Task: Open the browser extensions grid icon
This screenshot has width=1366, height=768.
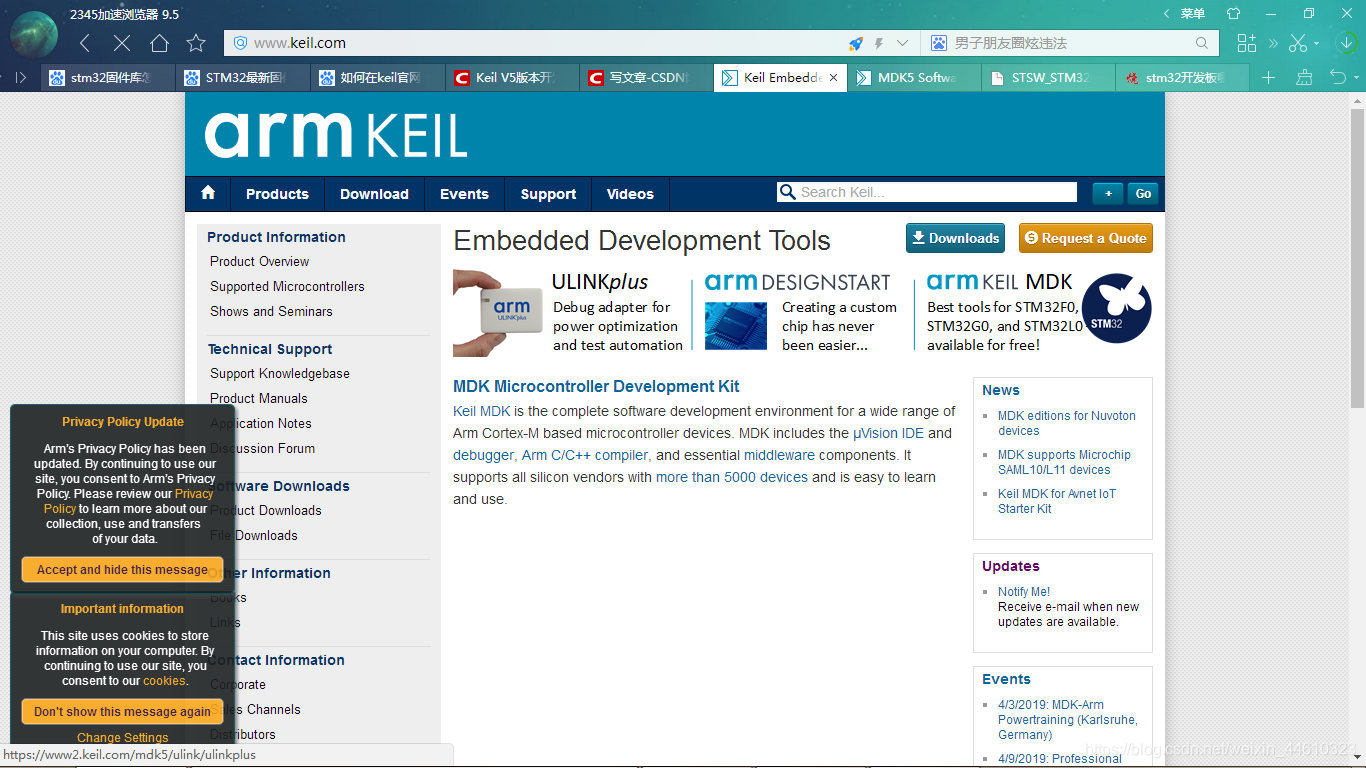Action: [x=1246, y=43]
